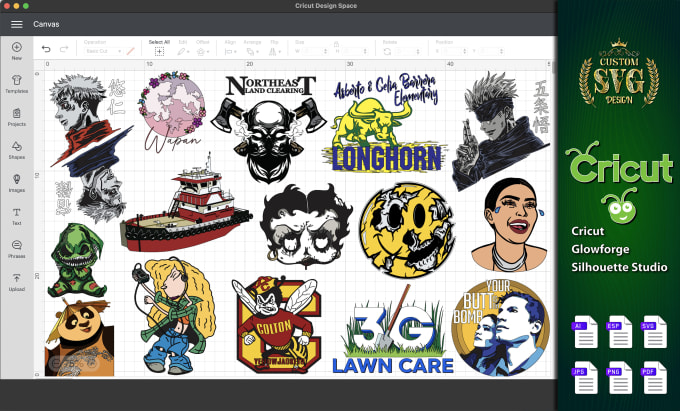Select the 3G Lawn Care logo
The width and height of the screenshot is (680, 411).
(393, 330)
